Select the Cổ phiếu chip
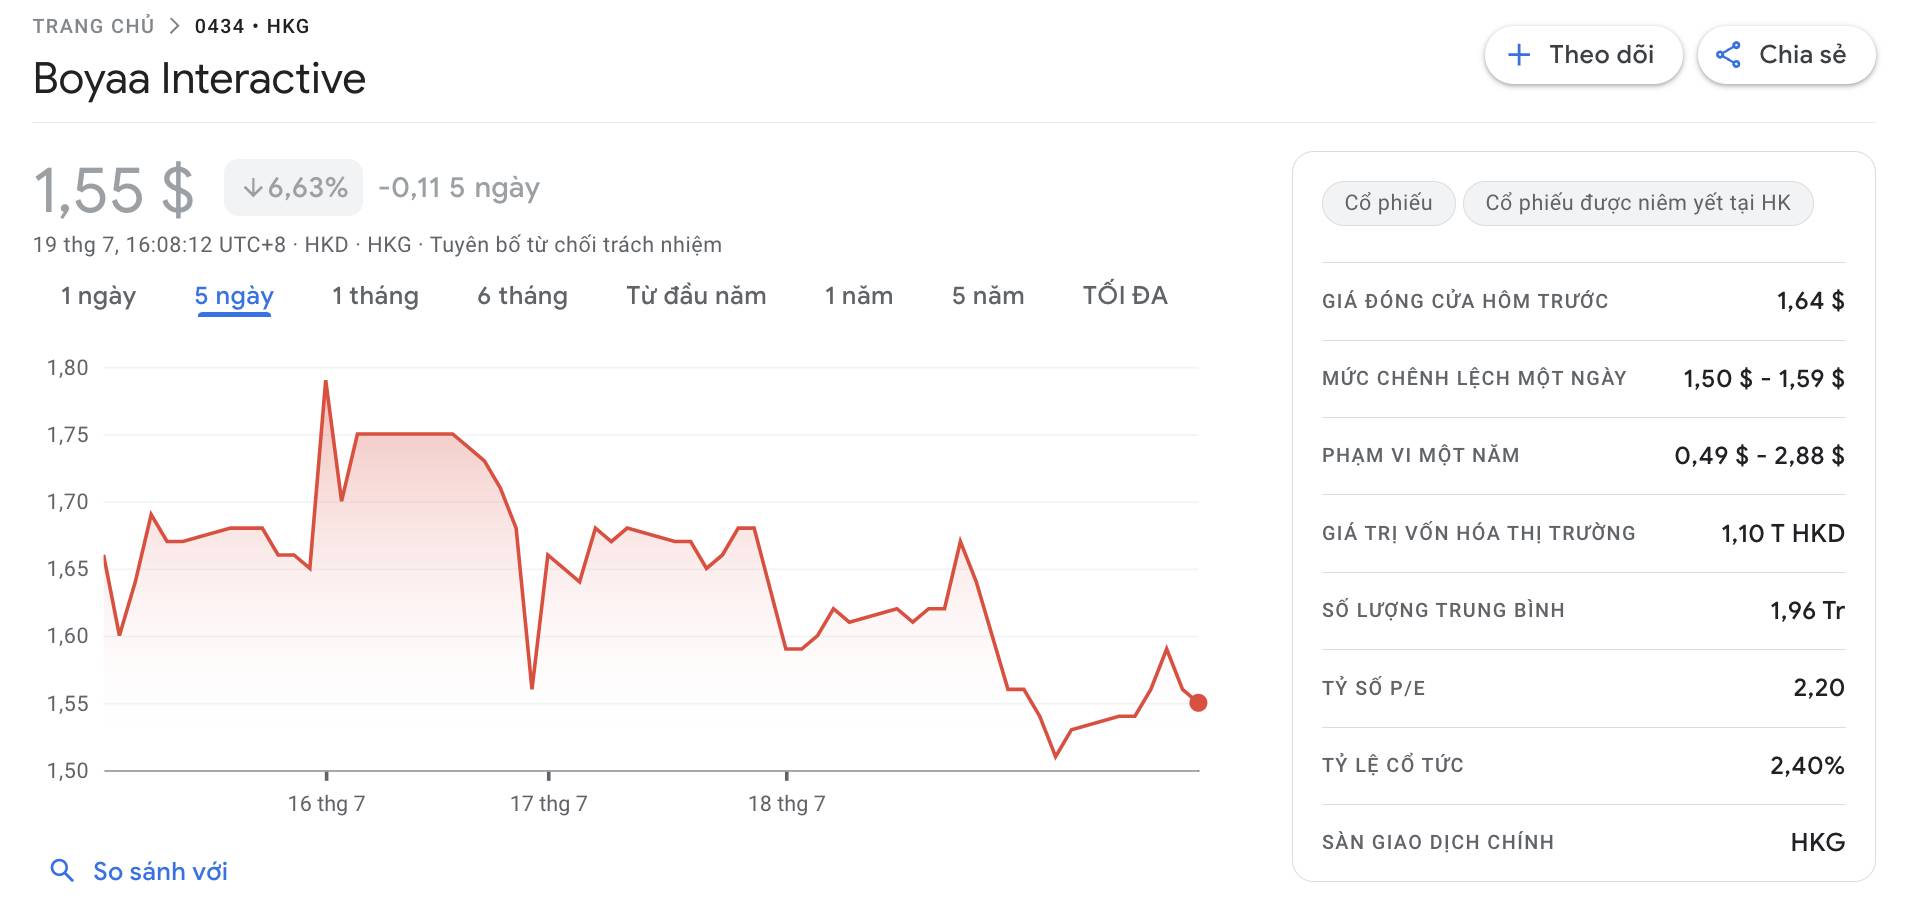The image size is (1908, 902). pyautogui.click(x=1388, y=203)
